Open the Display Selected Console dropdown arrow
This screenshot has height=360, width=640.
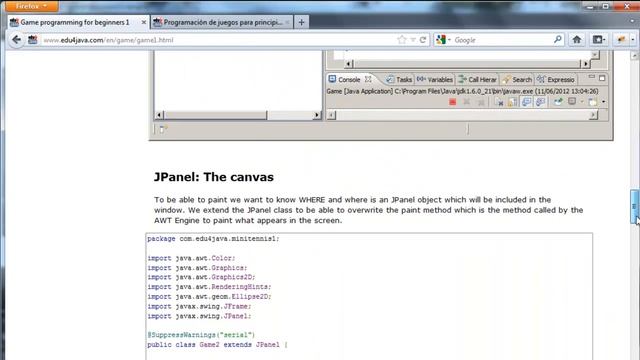tap(582, 102)
